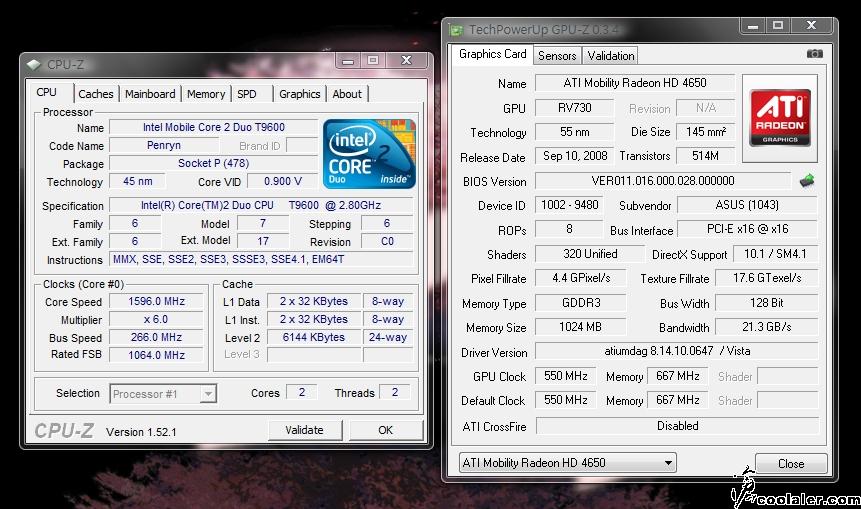This screenshot has height=509, width=861.
Task: Click the Code Name field Penryn
Action: coord(164,146)
